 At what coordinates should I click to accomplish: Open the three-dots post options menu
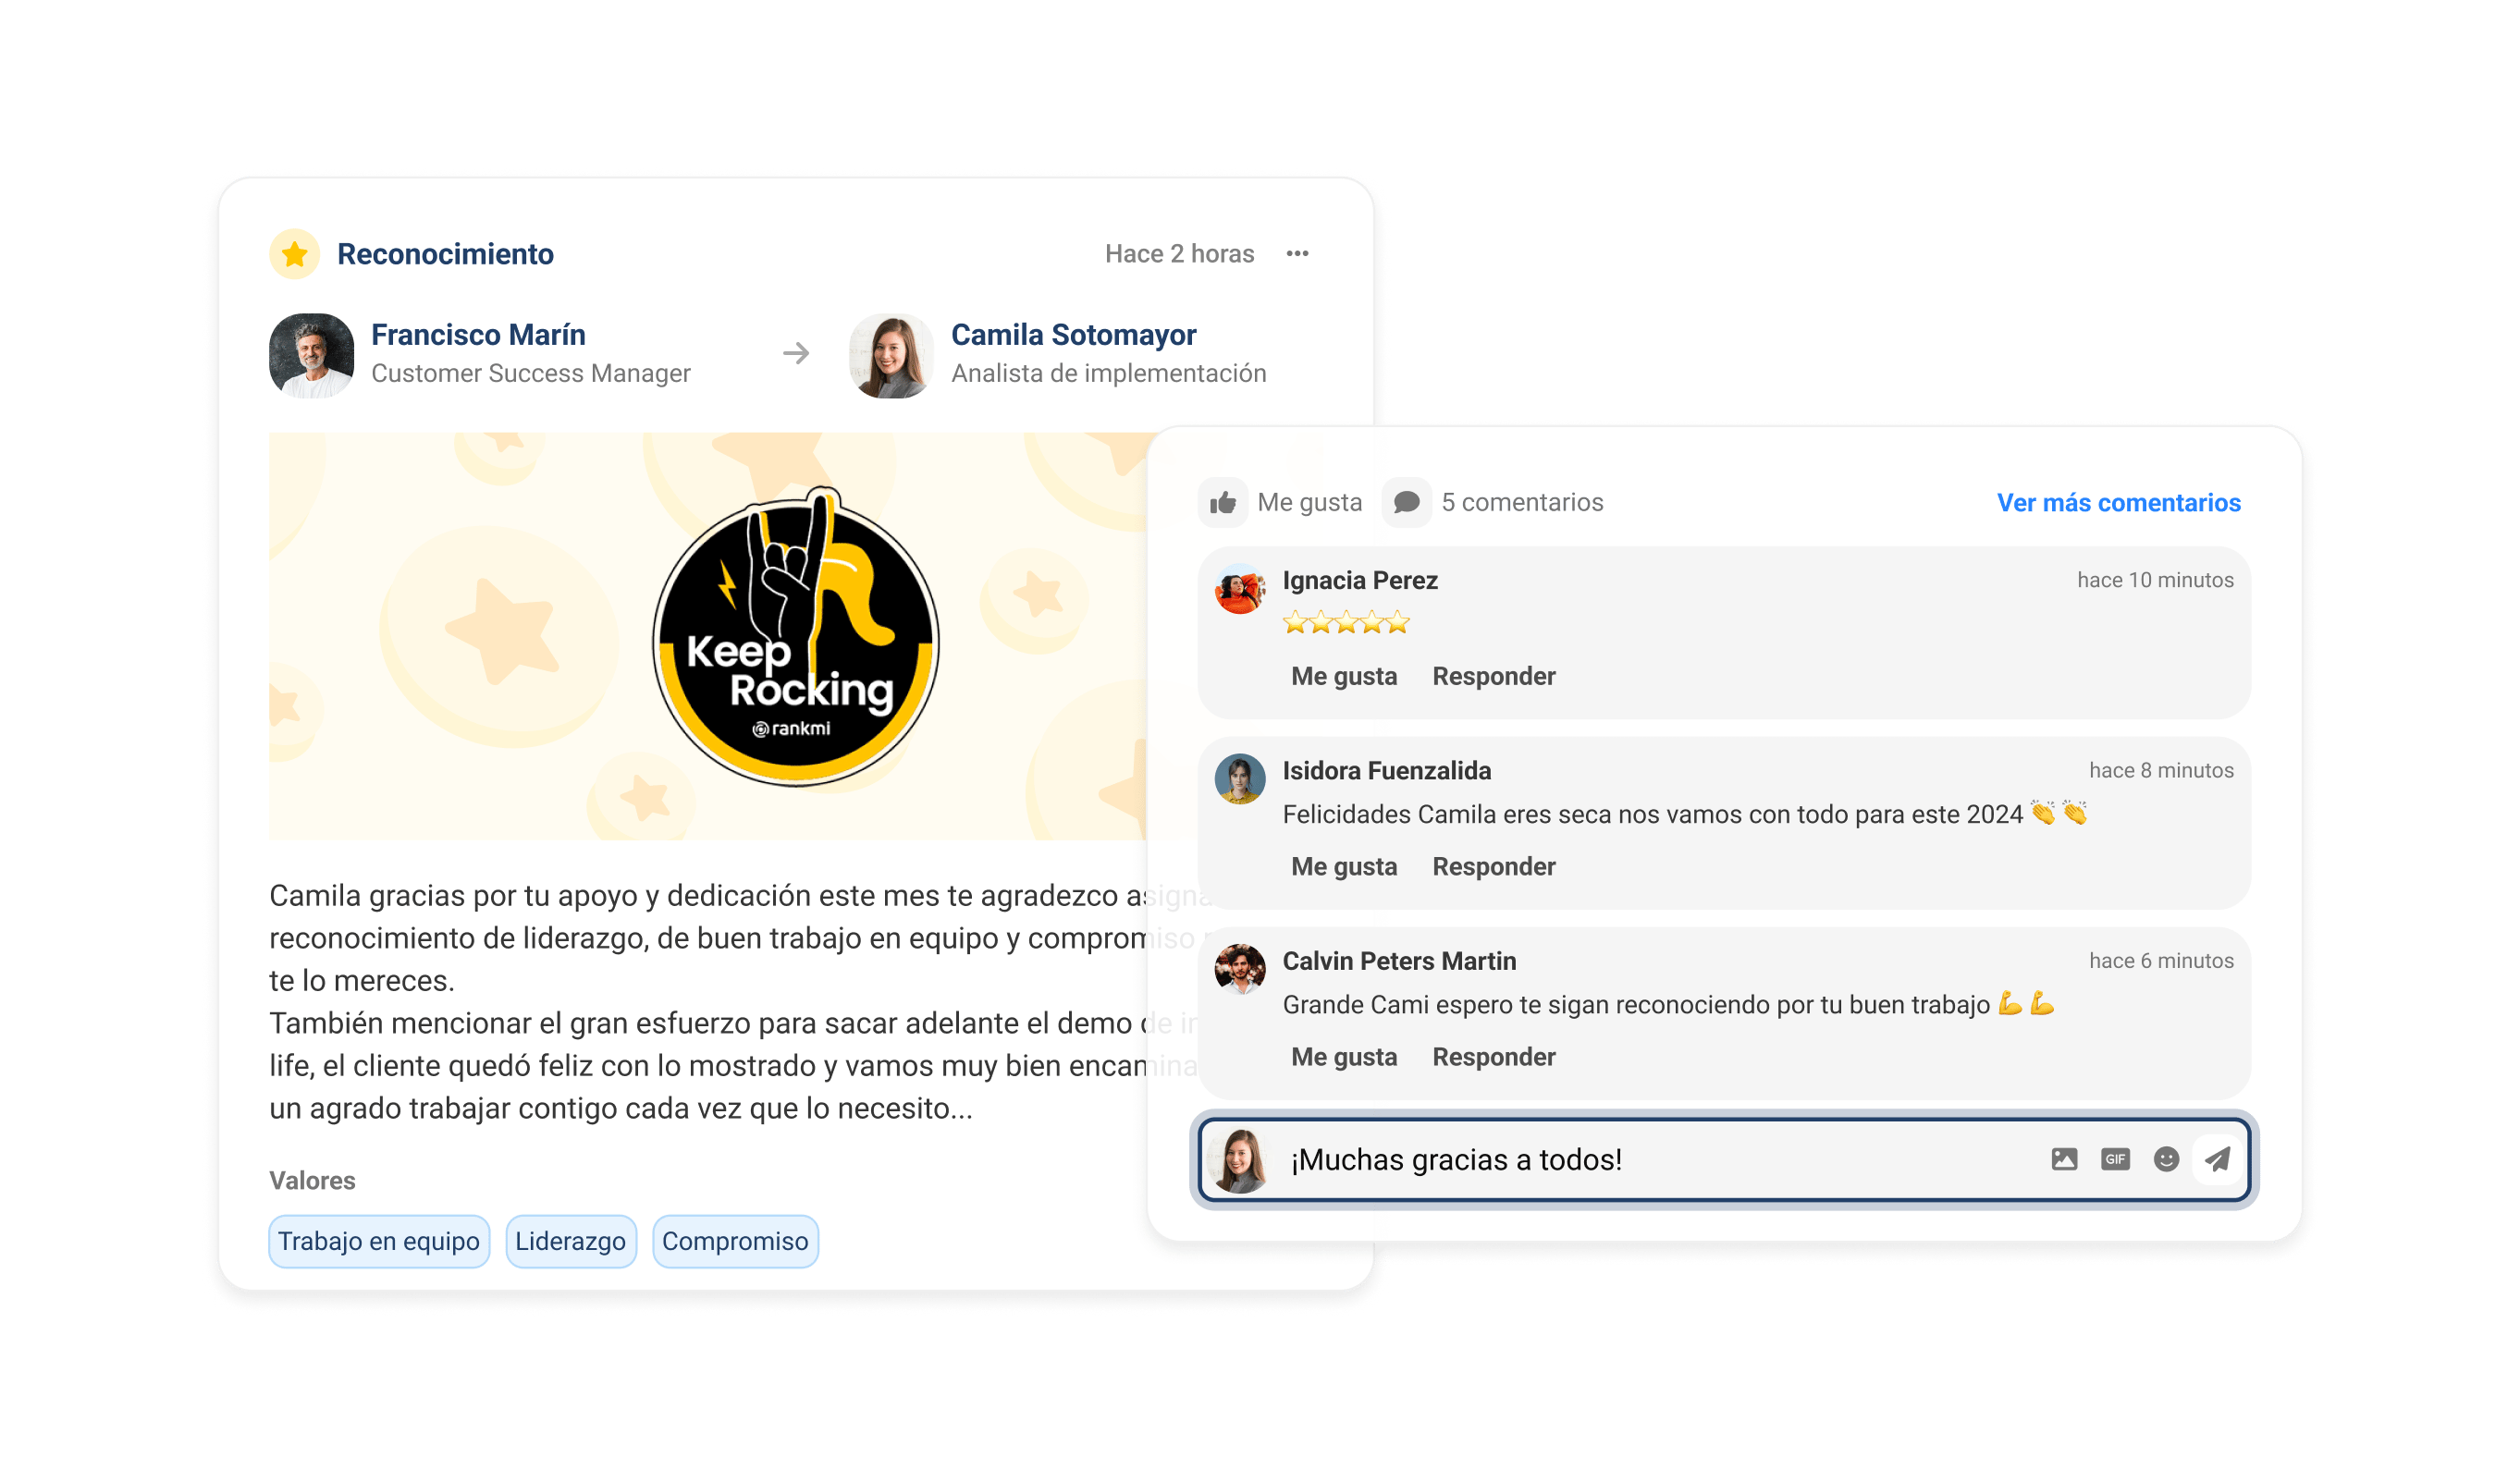(x=1297, y=254)
